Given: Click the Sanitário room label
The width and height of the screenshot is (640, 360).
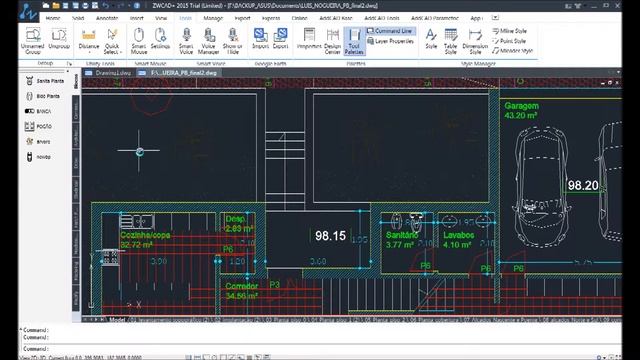Looking at the screenshot, I should tap(402, 235).
